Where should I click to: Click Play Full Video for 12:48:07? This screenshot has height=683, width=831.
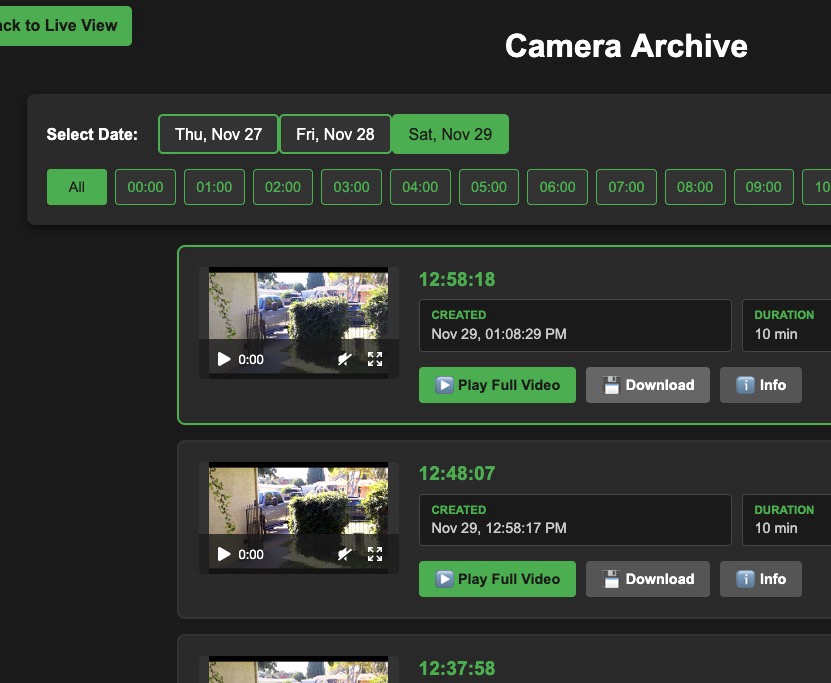click(497, 579)
